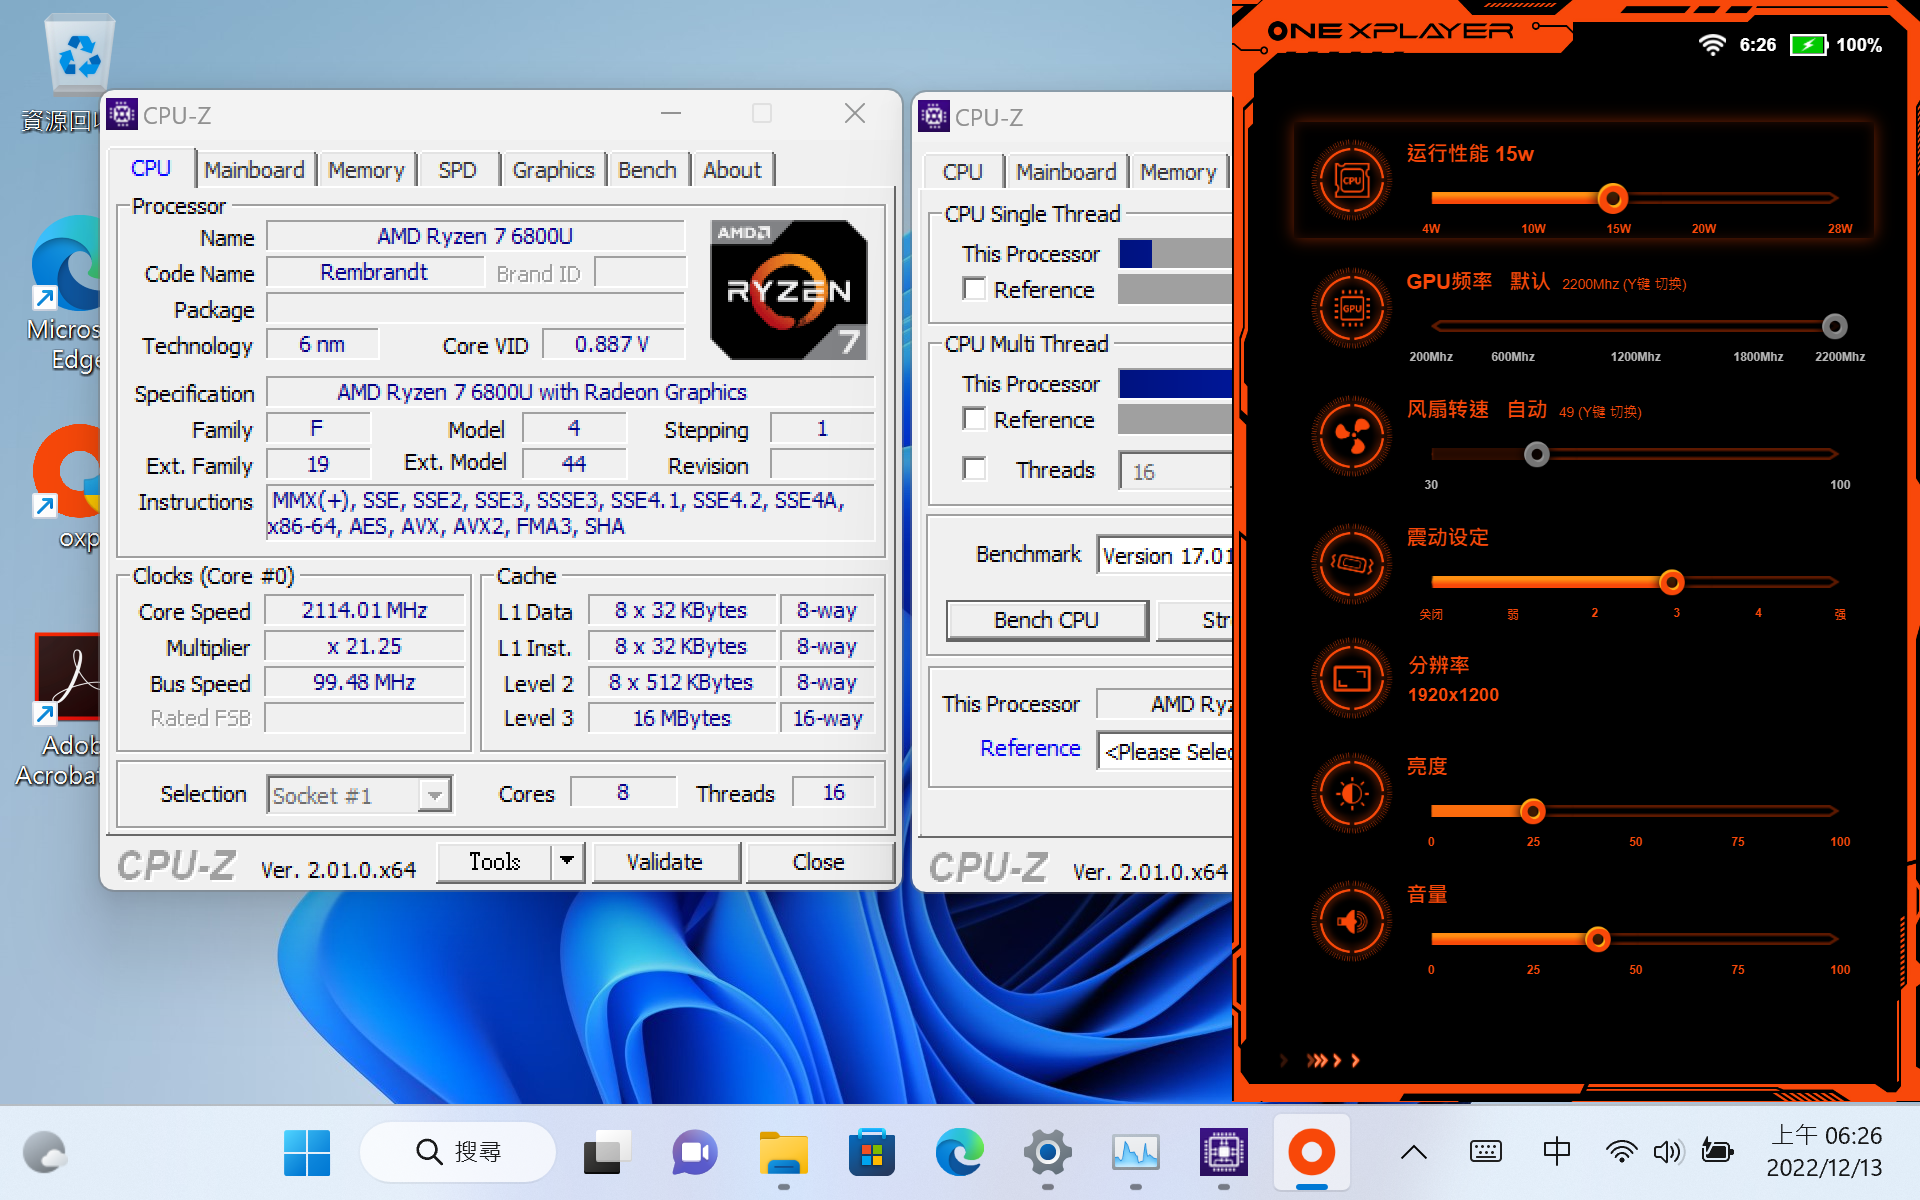Switch to Memory tab in front CPU-Z

366,170
